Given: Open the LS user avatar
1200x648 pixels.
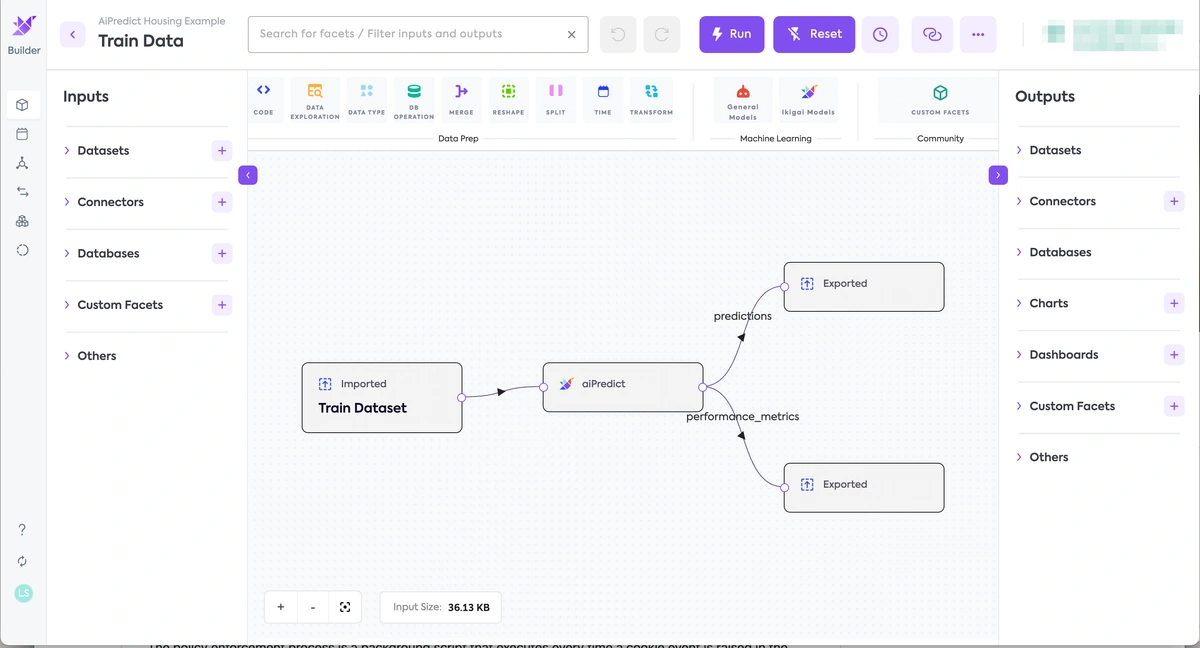Looking at the screenshot, I should pos(24,593).
